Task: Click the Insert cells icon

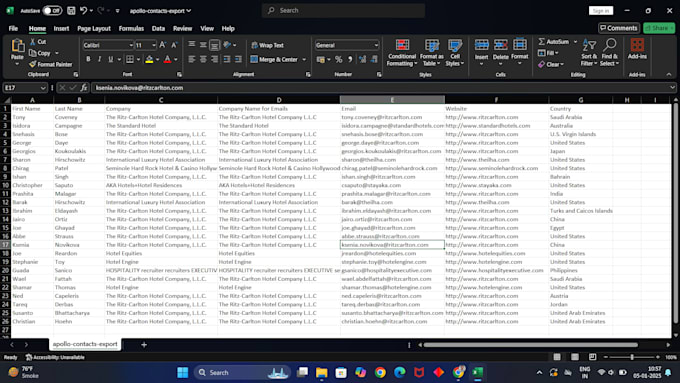Action: (x=481, y=45)
